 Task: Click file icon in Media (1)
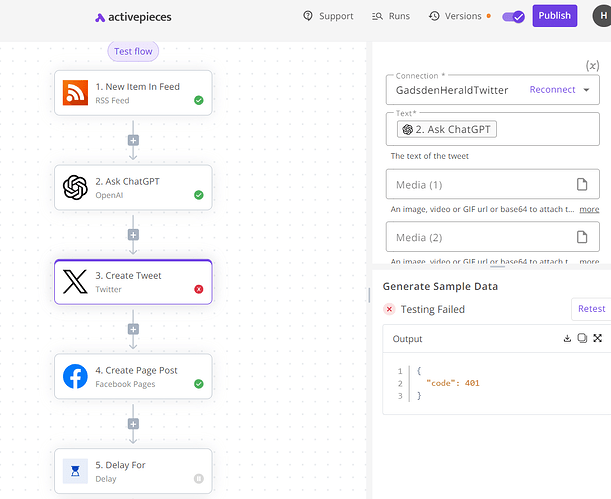[582, 184]
